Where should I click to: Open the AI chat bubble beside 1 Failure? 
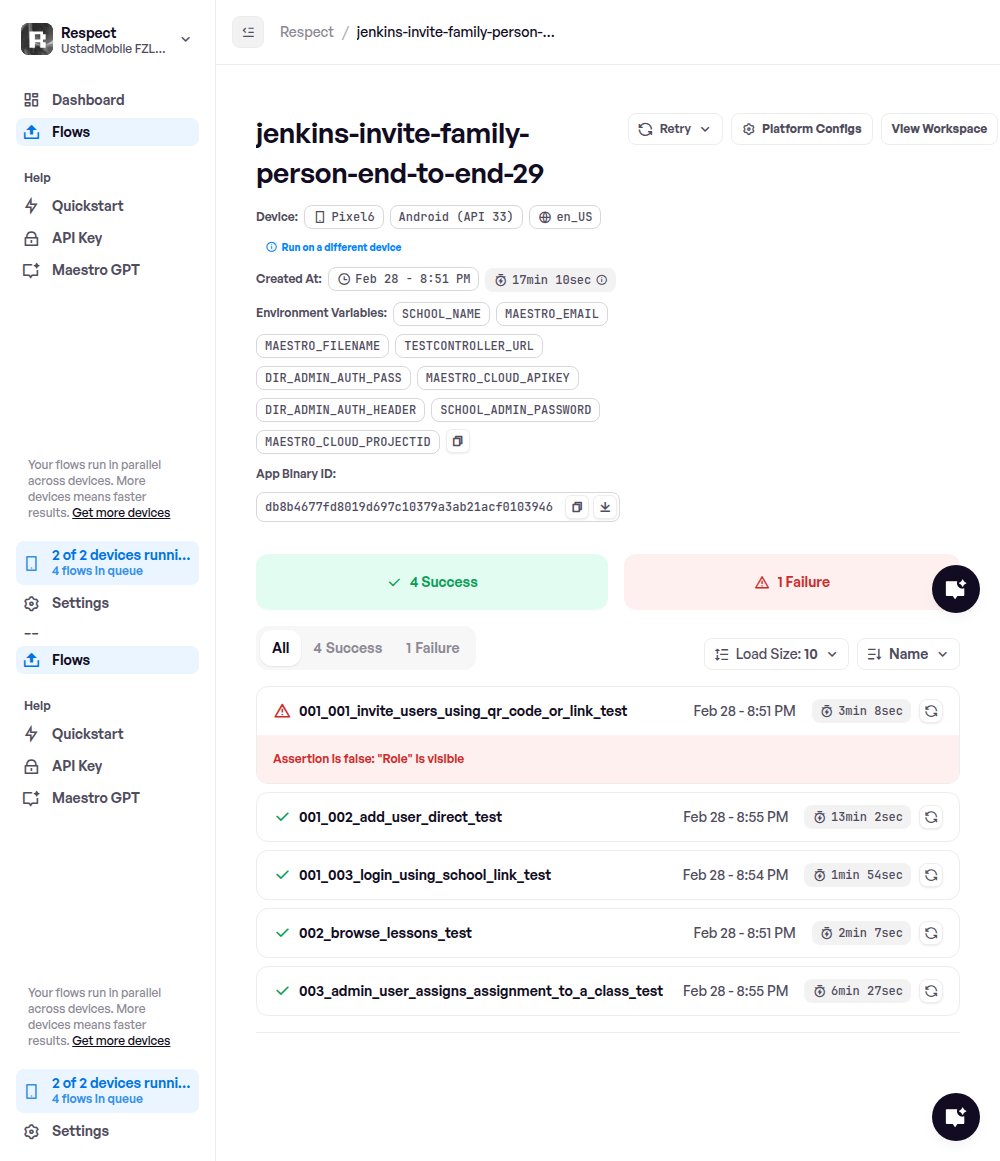[955, 588]
